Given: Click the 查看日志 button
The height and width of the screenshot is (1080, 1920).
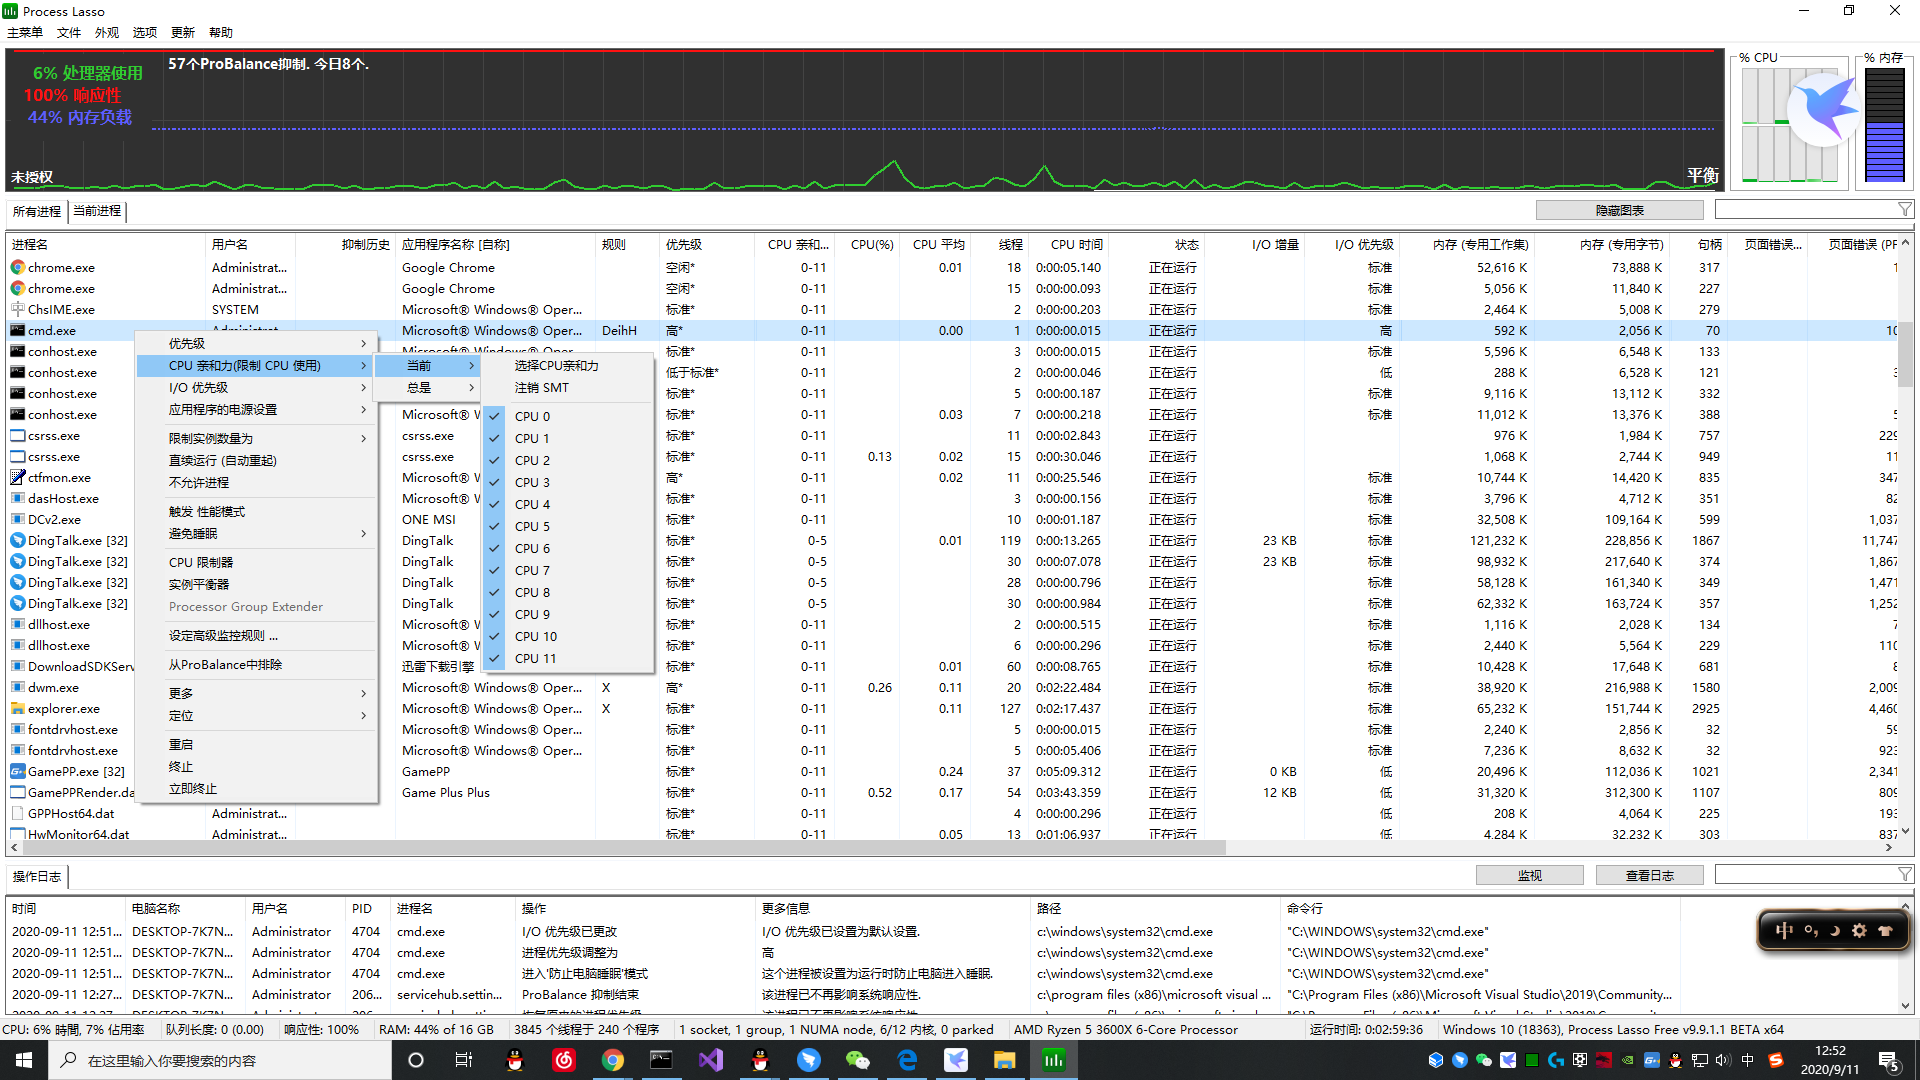Looking at the screenshot, I should tap(1649, 875).
